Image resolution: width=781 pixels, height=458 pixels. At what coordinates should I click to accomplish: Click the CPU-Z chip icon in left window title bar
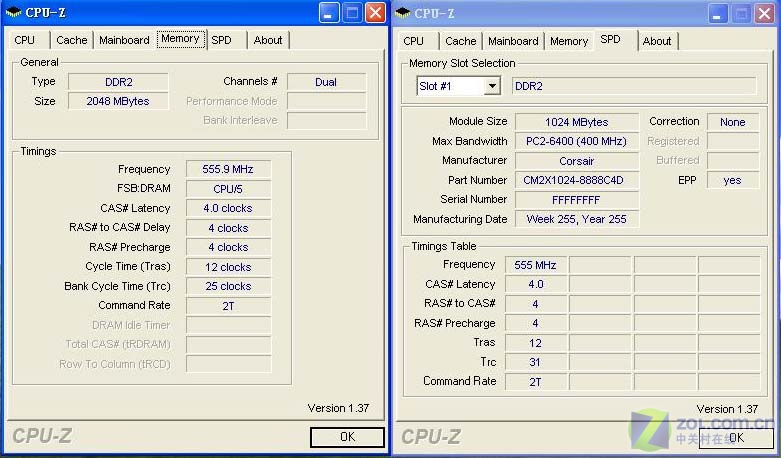click(x=13, y=12)
